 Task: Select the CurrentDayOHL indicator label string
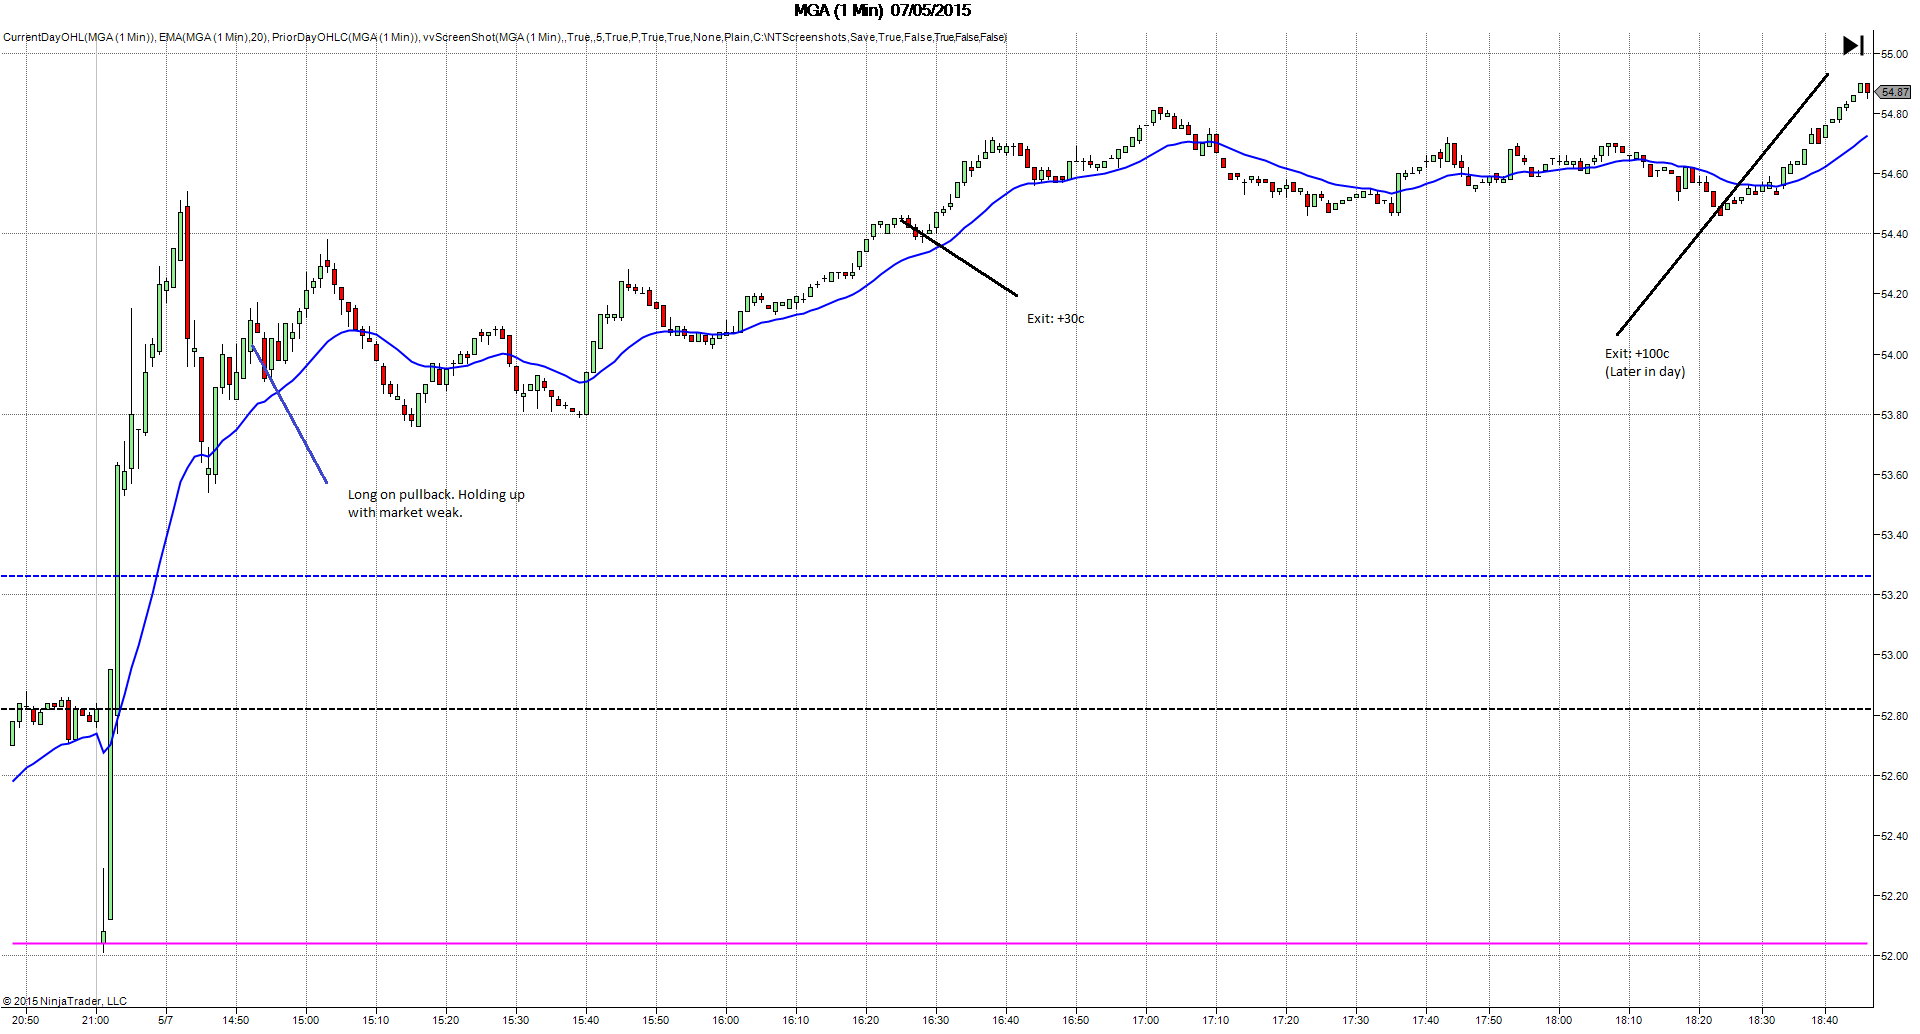[79, 37]
